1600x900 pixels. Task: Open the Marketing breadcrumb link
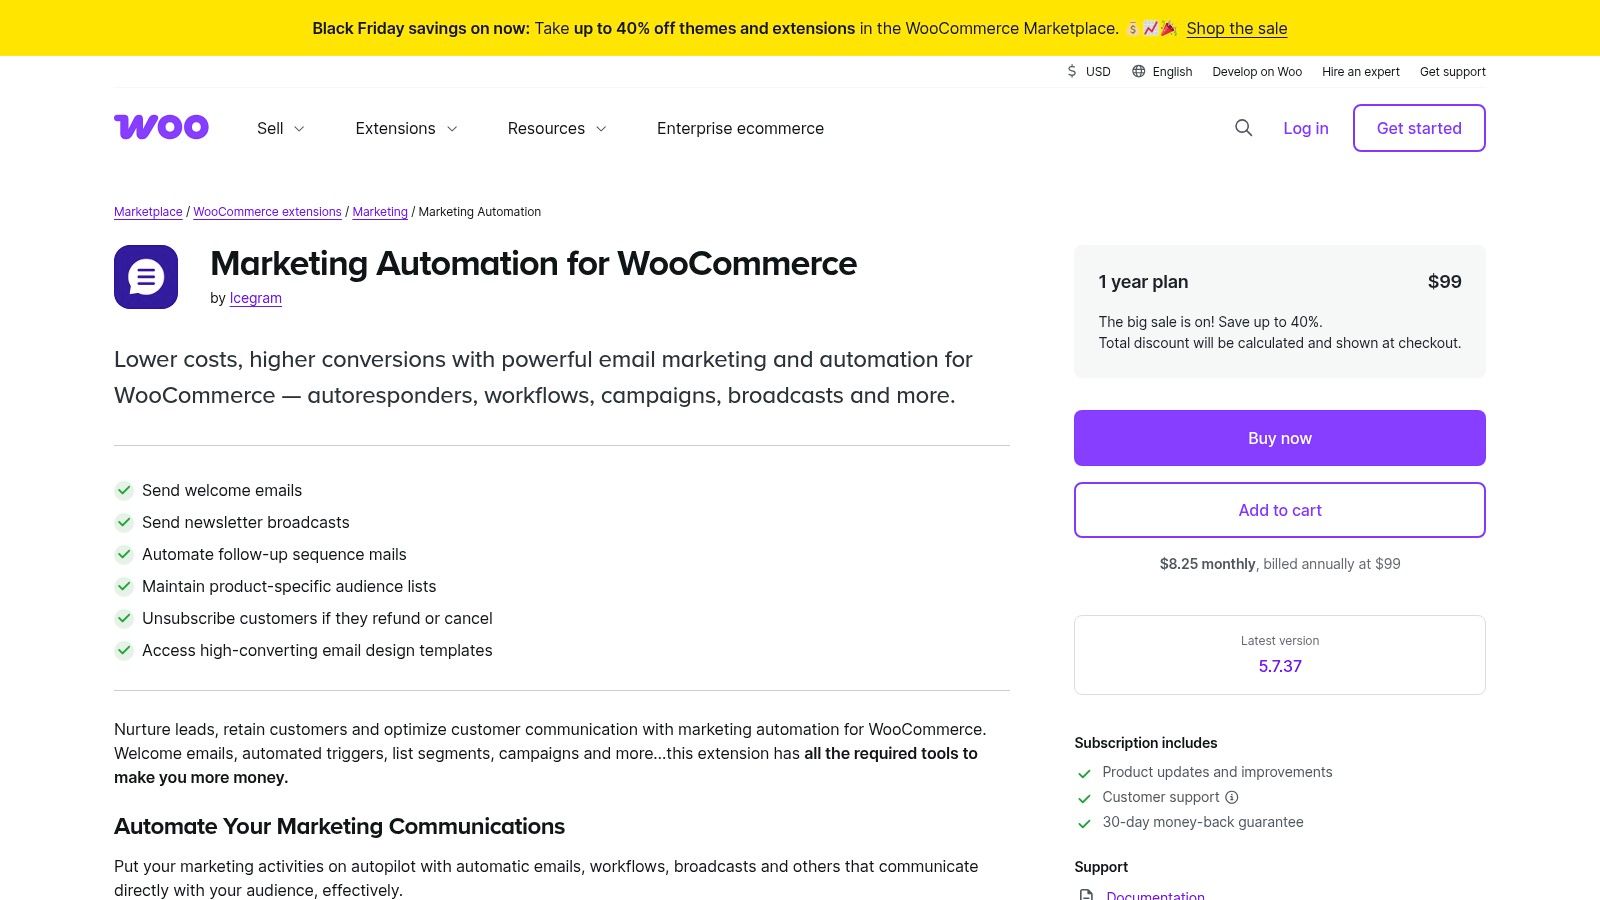tap(380, 212)
